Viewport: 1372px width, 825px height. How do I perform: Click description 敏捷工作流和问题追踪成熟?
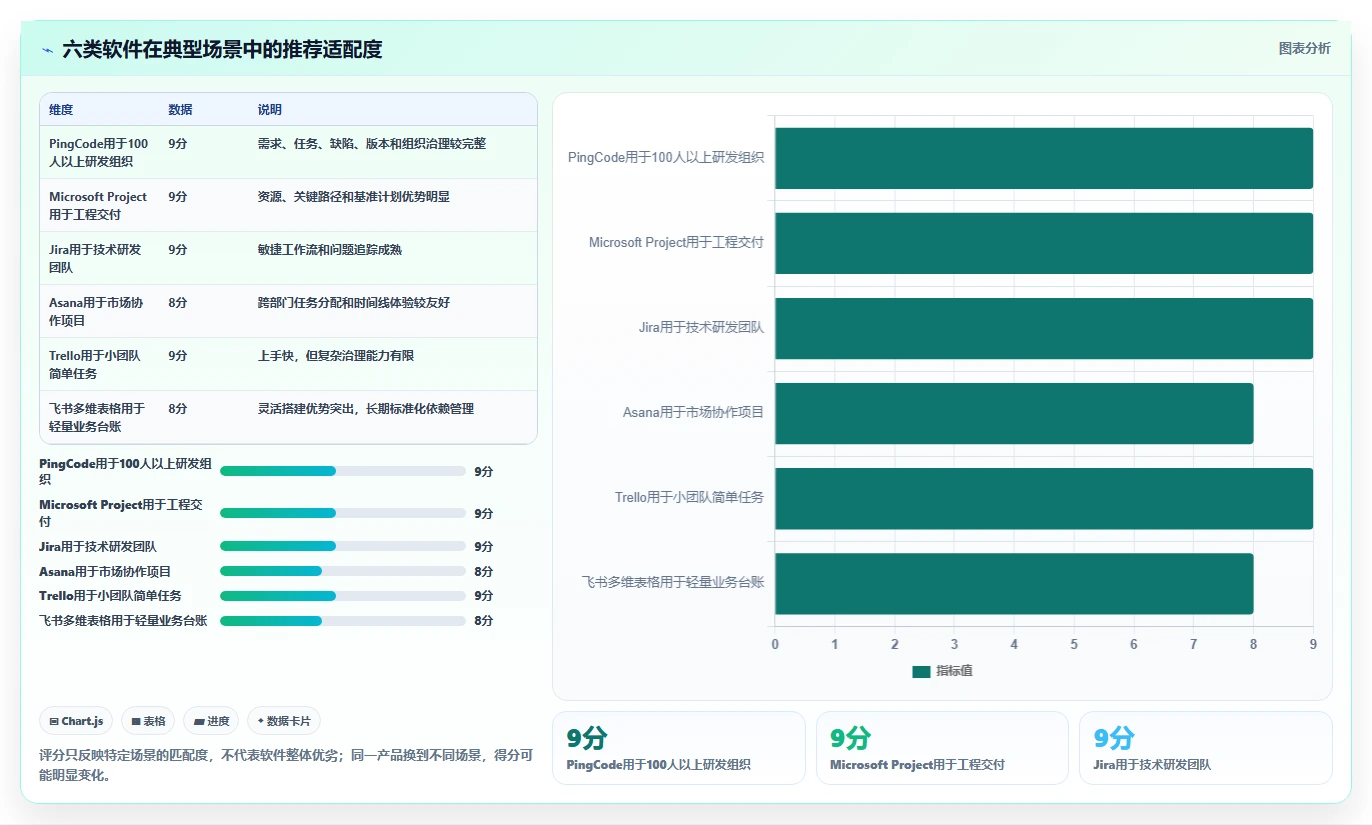329,250
